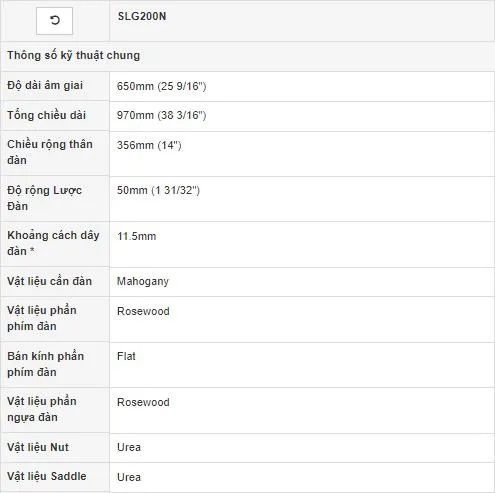Select the "Vật liệu phần phím đàn" label
This screenshot has height=493, width=495.
coord(42,318)
